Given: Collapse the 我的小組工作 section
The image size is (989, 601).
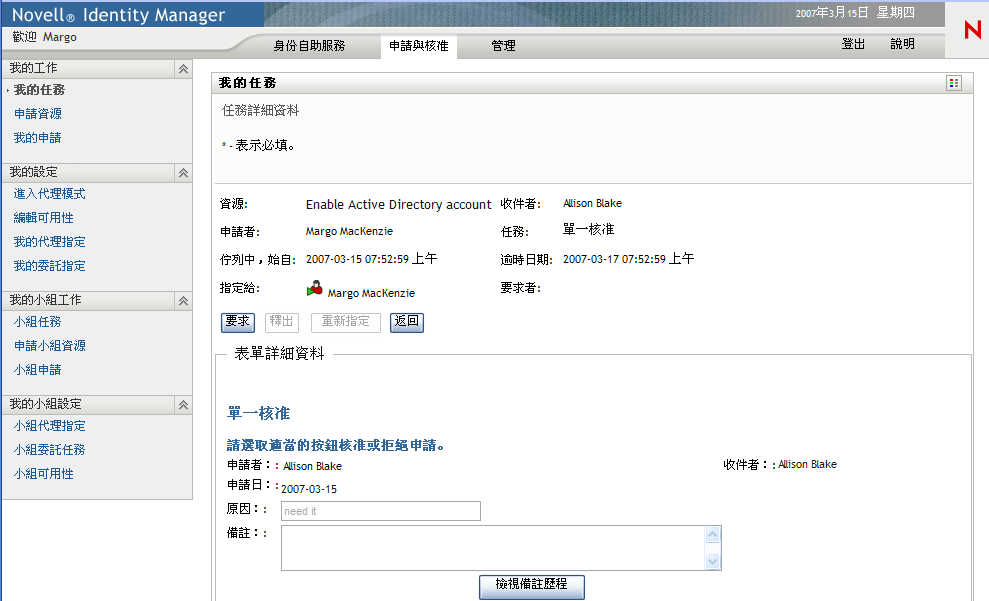Looking at the screenshot, I should click(183, 301).
